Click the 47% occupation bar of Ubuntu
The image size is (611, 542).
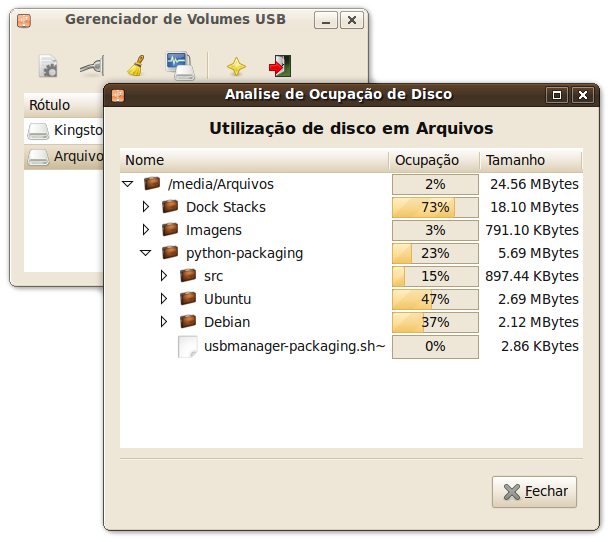[x=435, y=299]
